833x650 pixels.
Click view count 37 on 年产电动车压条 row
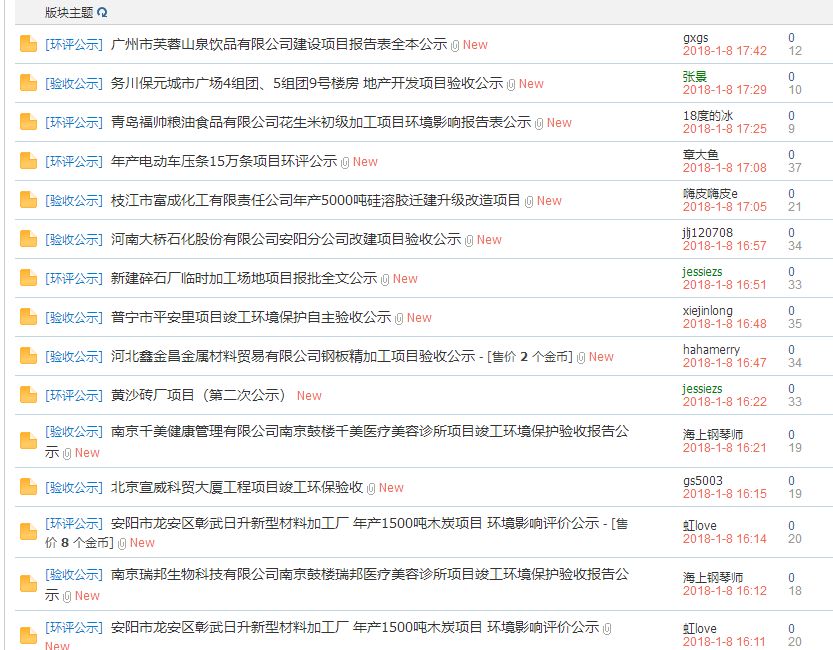(x=795, y=168)
